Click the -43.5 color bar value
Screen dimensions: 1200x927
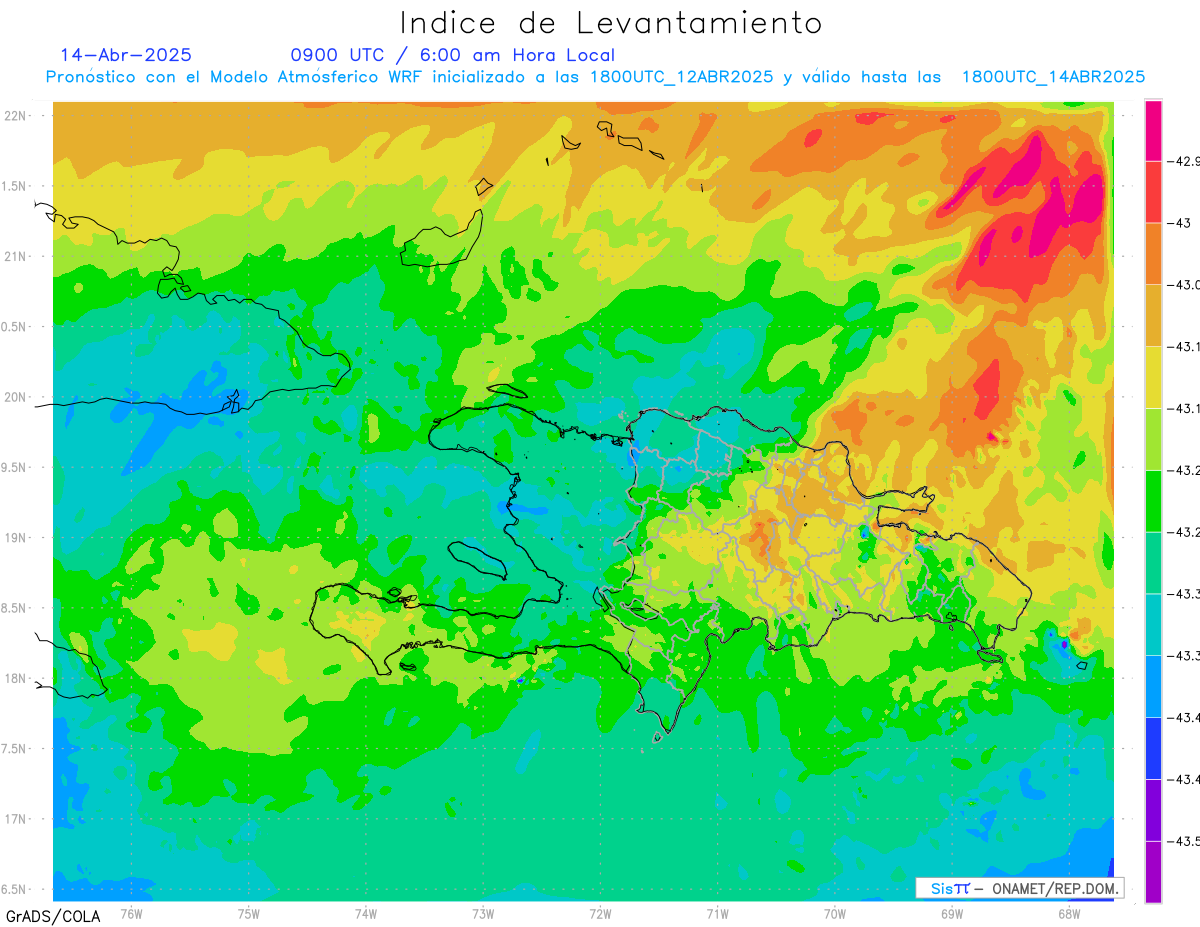coord(1186,841)
